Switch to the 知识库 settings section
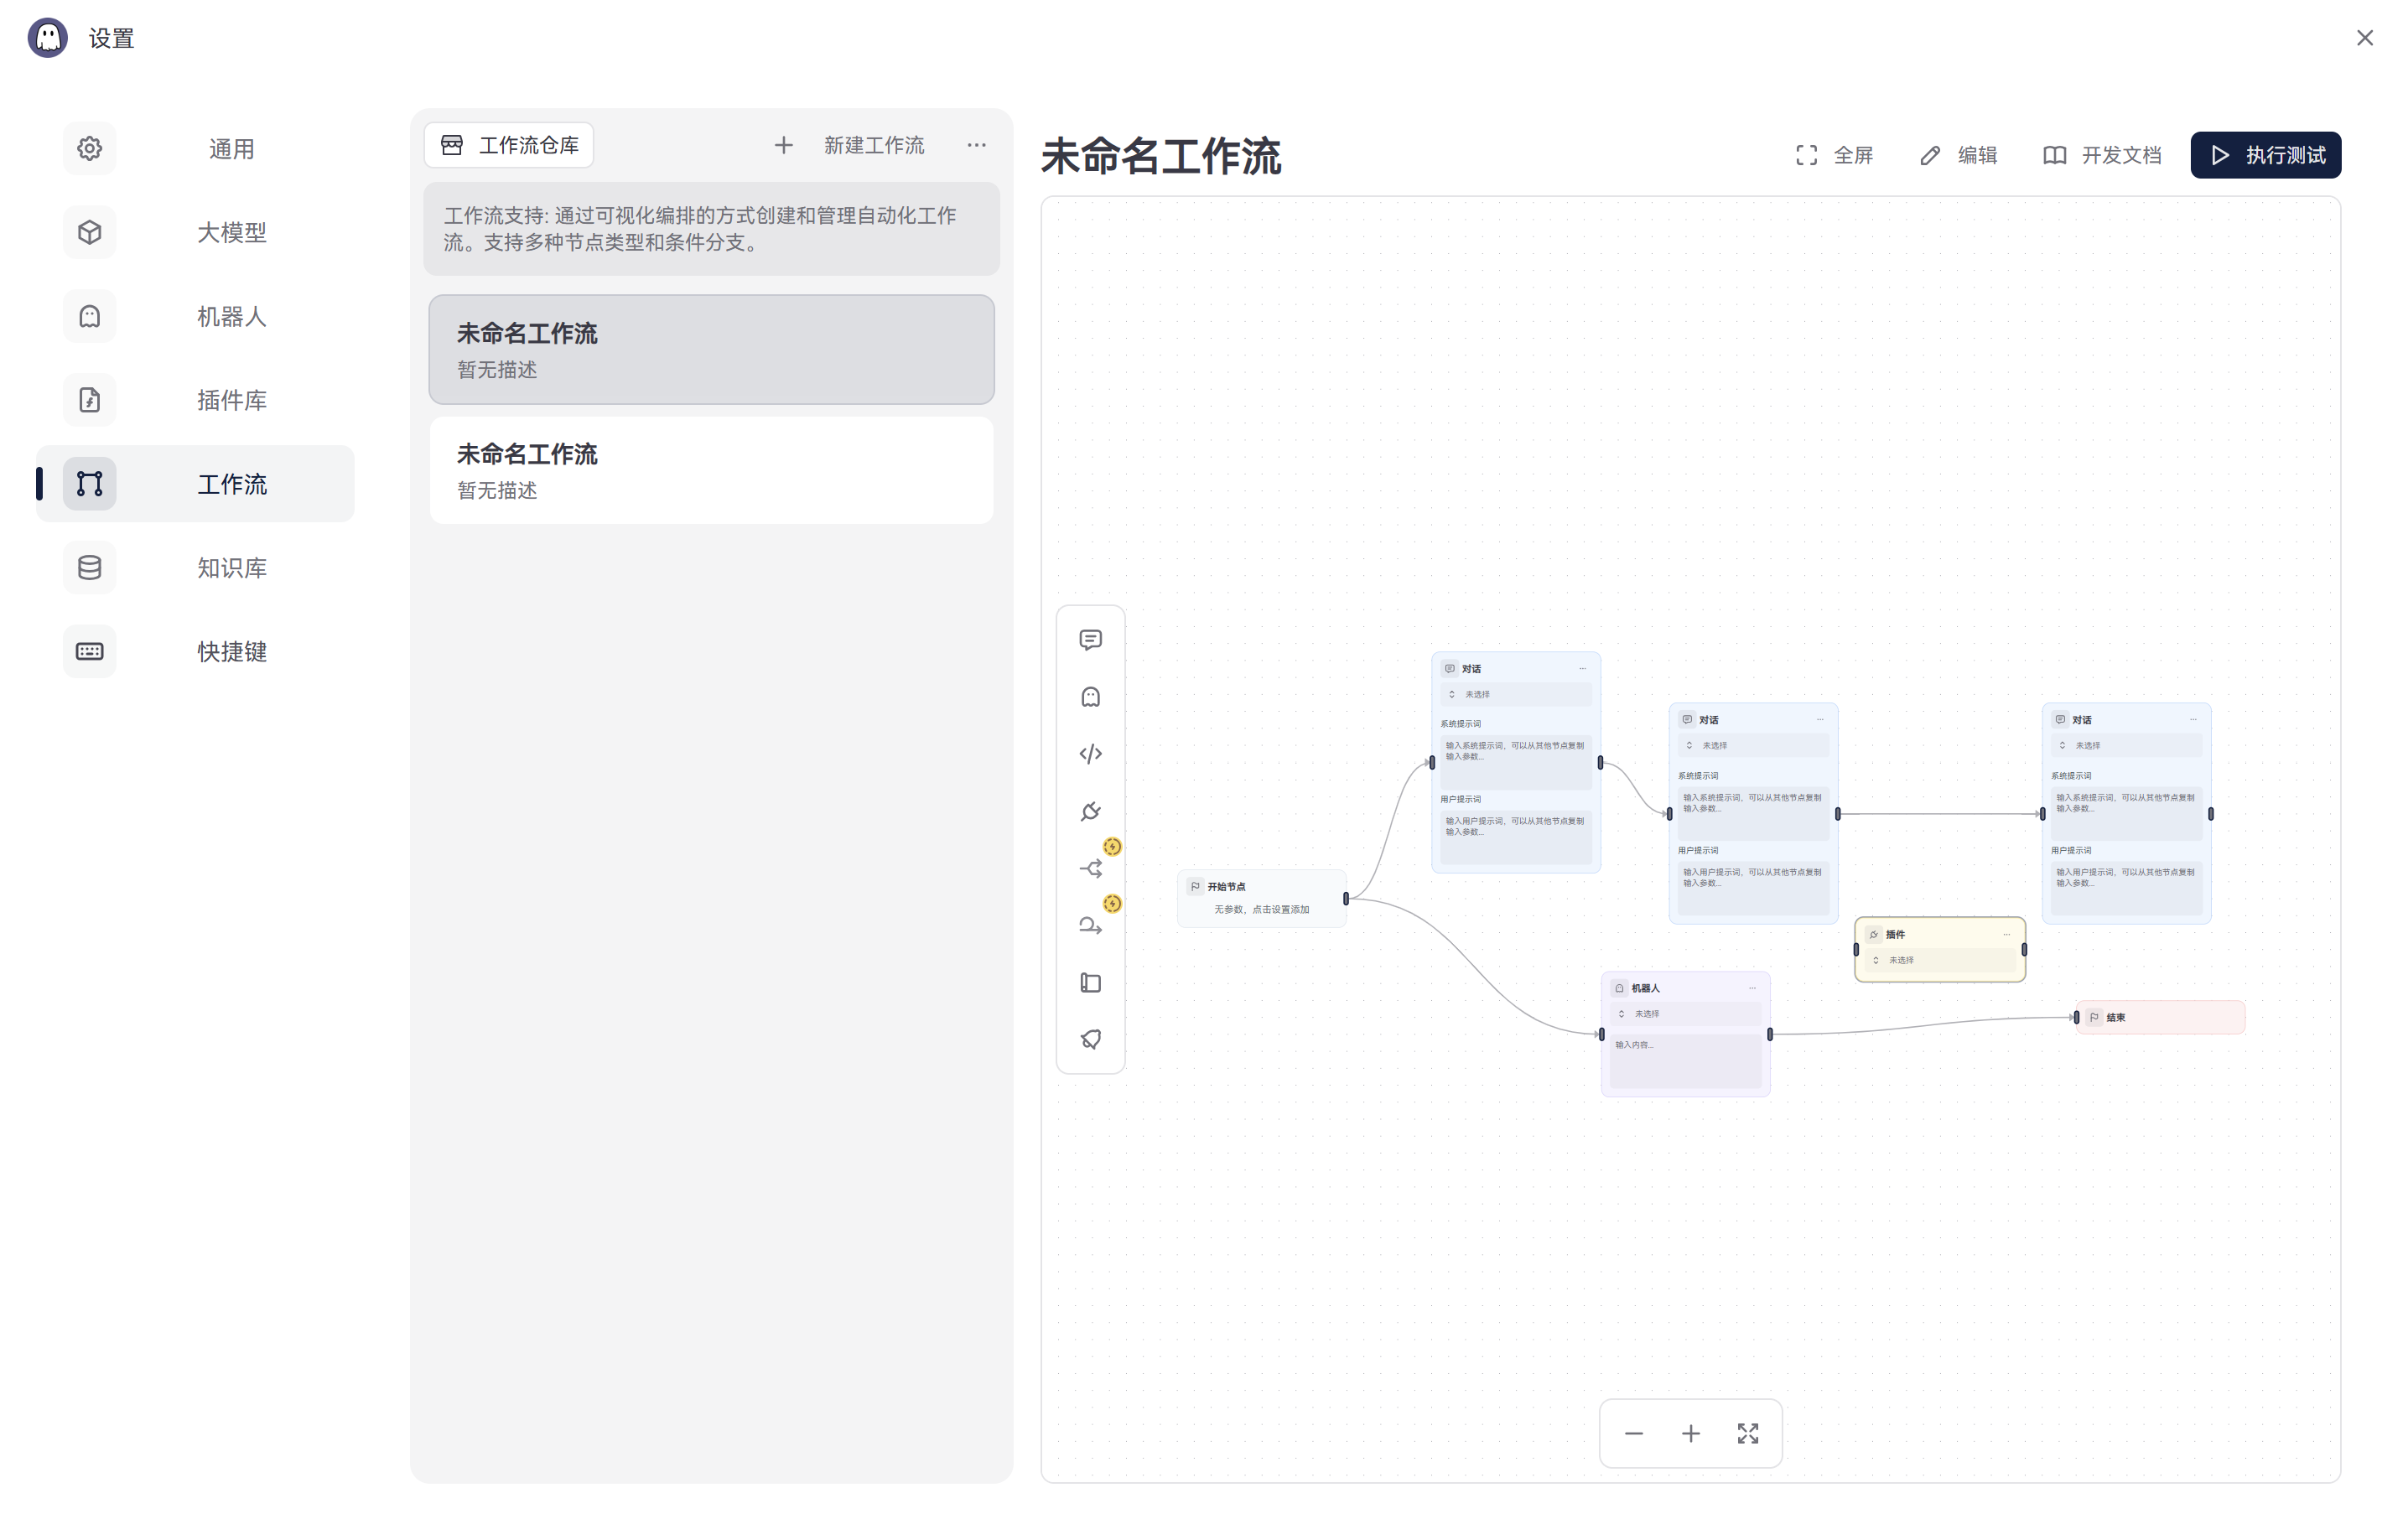The height and width of the screenshot is (1519, 2408). pos(231,568)
